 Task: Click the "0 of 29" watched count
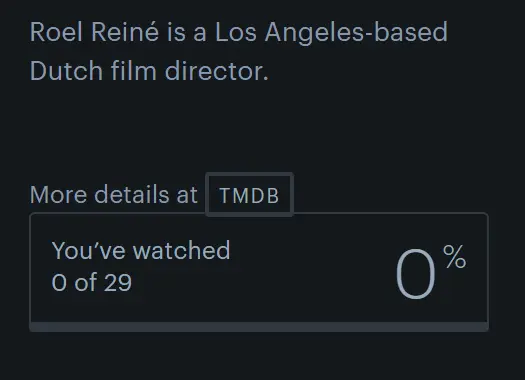pyautogui.click(x=92, y=283)
